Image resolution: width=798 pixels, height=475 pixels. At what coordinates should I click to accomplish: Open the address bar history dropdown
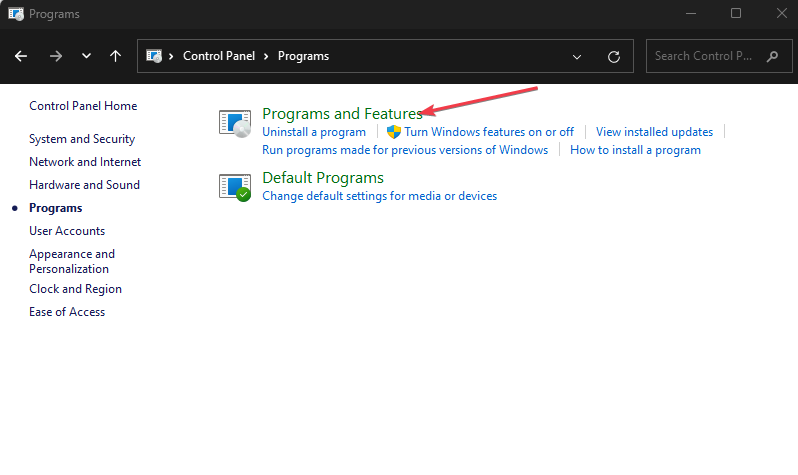(x=577, y=57)
